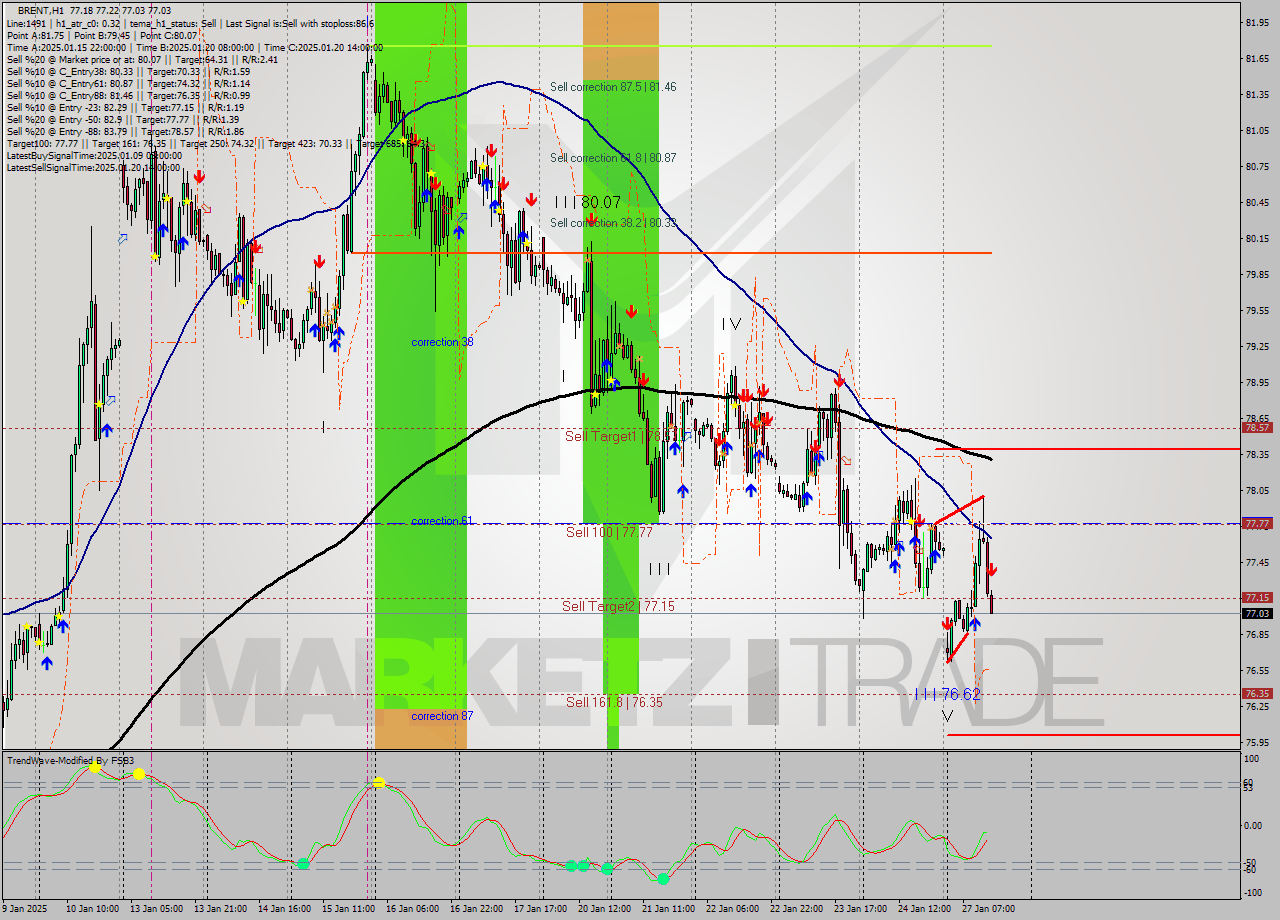This screenshot has height=920, width=1280.
Task: Click the '23 Jan 17:00' time axis label
Action: [x=860, y=908]
